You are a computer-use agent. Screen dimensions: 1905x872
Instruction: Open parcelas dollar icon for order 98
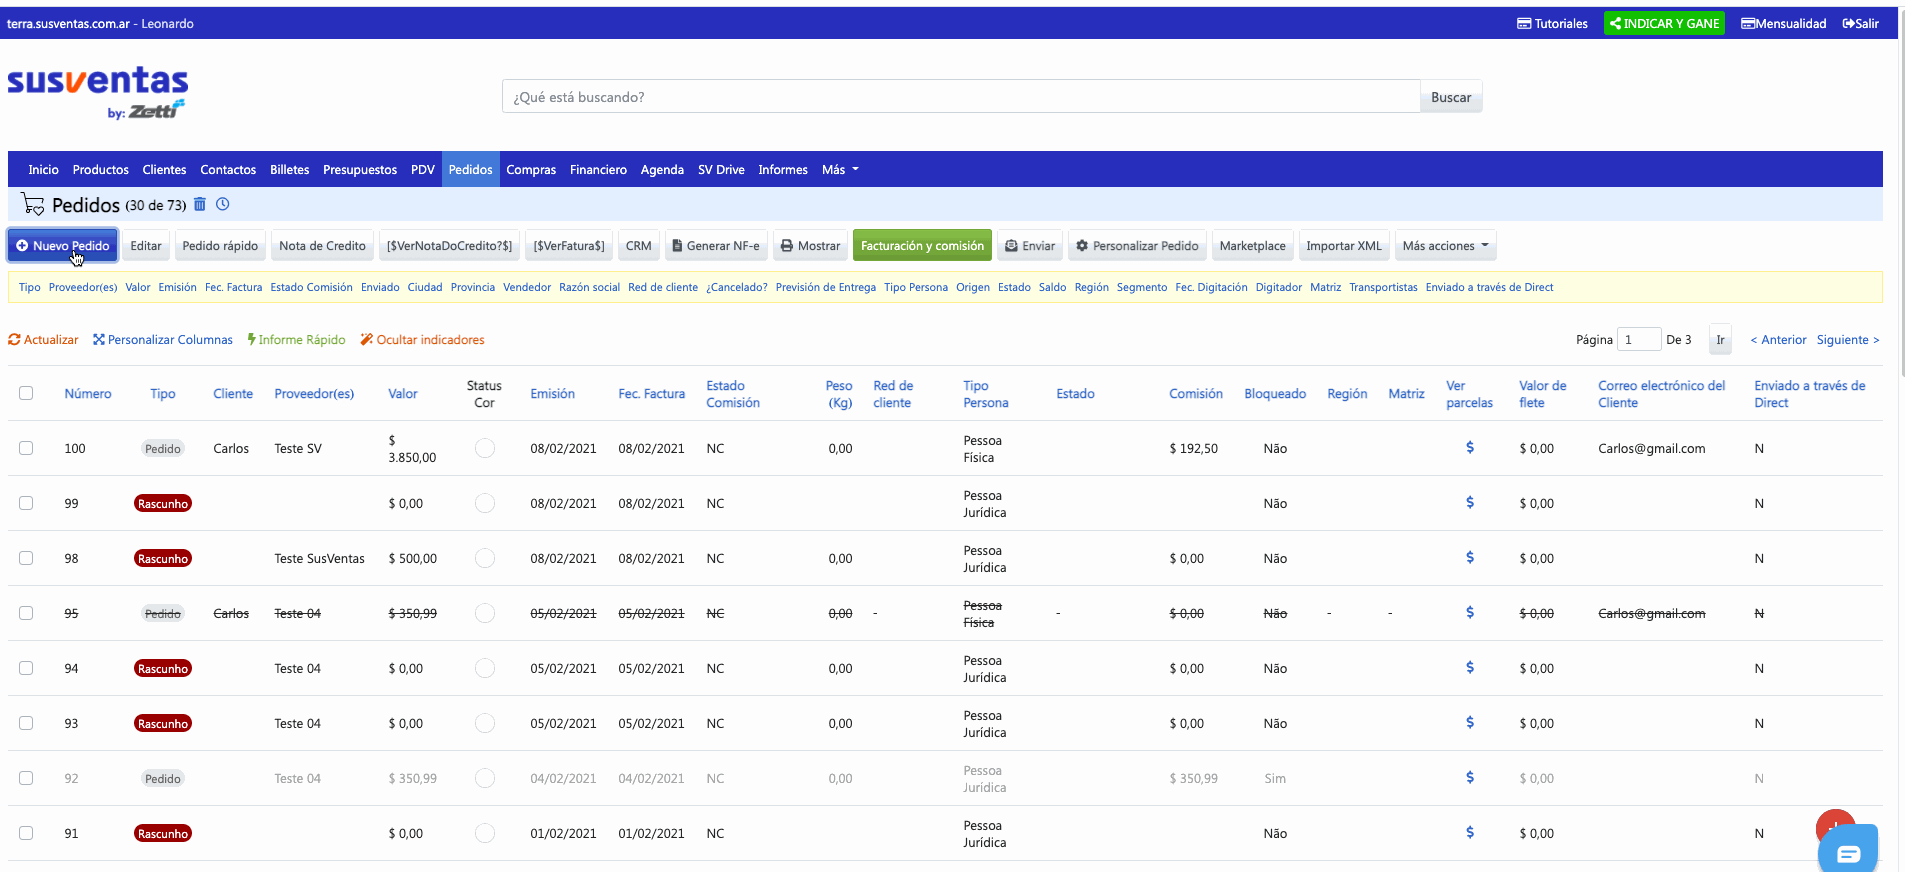click(1469, 558)
